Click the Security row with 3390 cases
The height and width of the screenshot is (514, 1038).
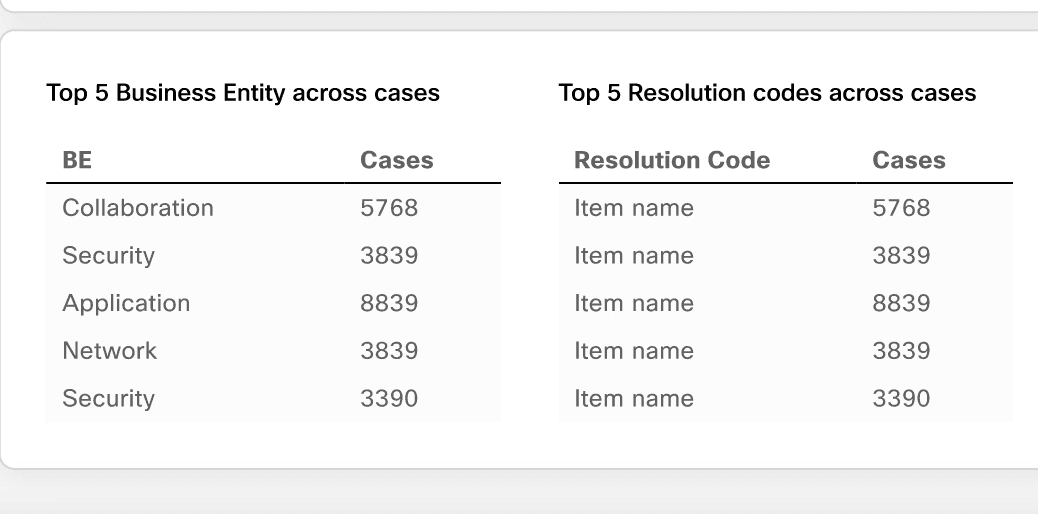pyautogui.click(x=273, y=399)
